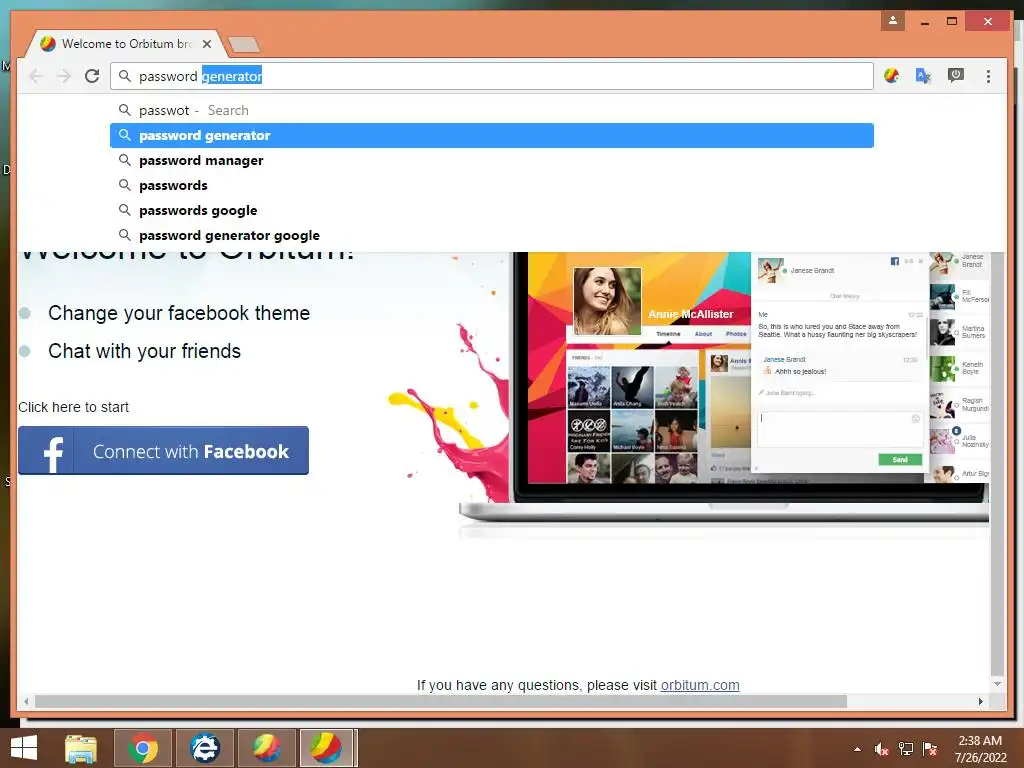Click the 'Click here to start' text
The image size is (1024, 768).
(x=73, y=407)
